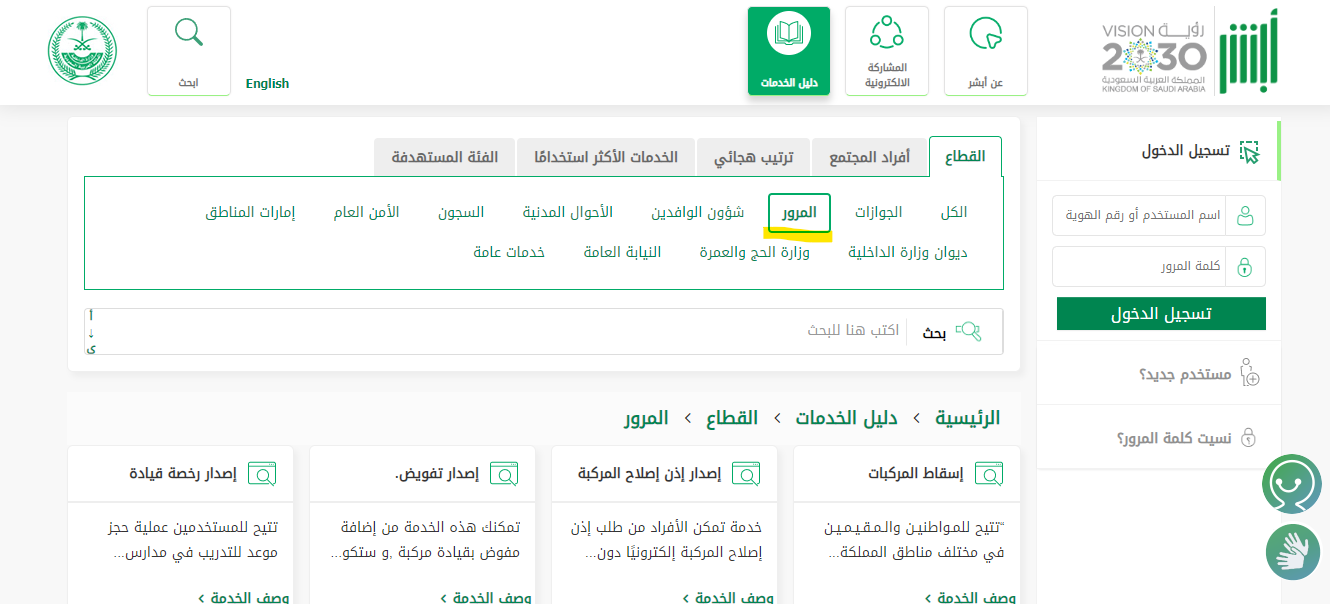Expand وصف الخدمة under إصدار تفويض
Viewport: 1330px width, 604px height.
487,597
